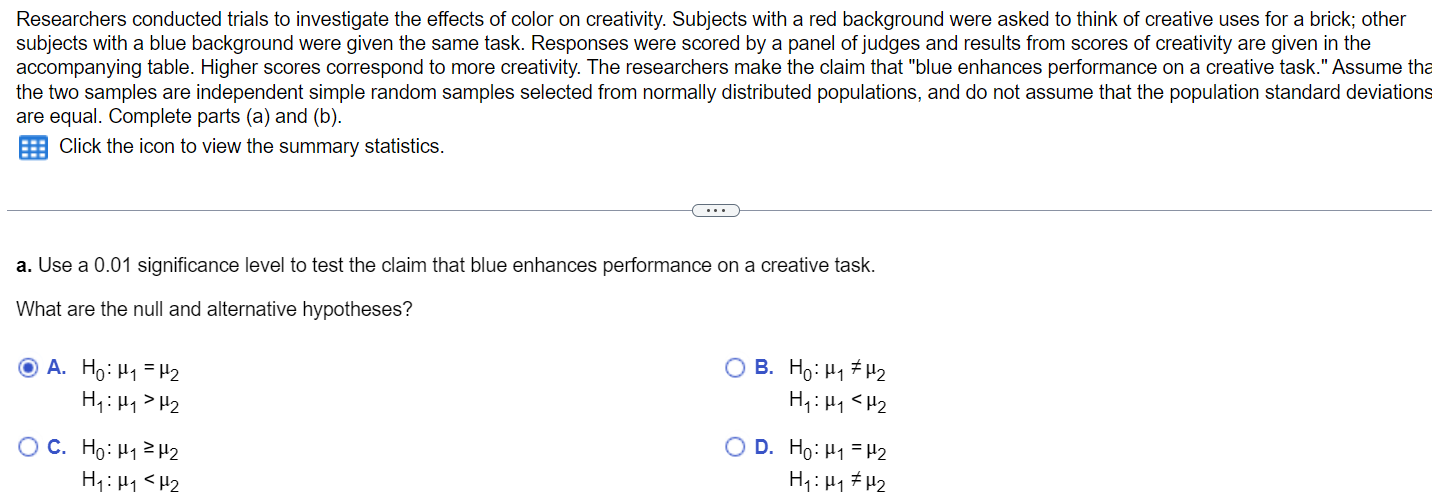
Task: Click H0: μ1 ≥ μ2 in option C
Action: (x=131, y=450)
